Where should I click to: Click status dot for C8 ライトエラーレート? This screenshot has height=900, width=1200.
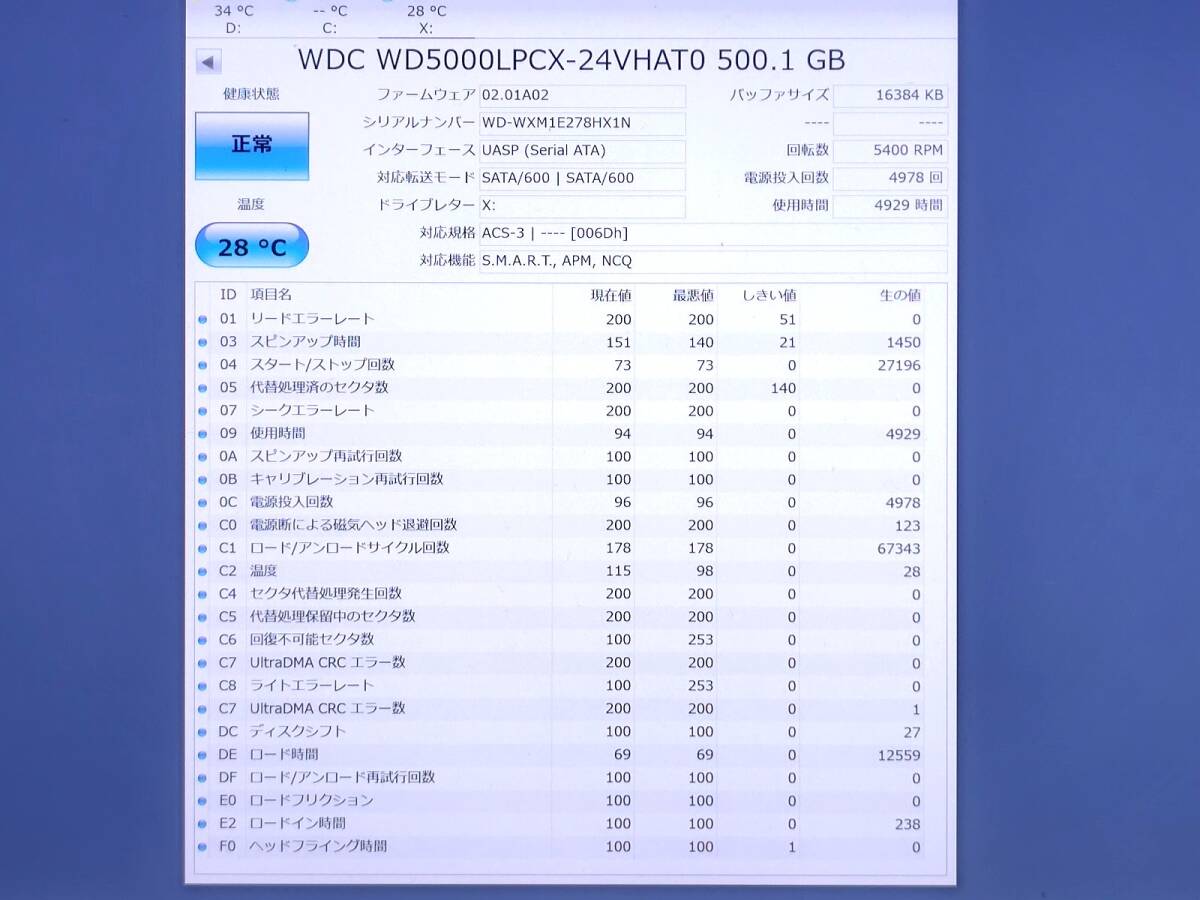coord(202,687)
